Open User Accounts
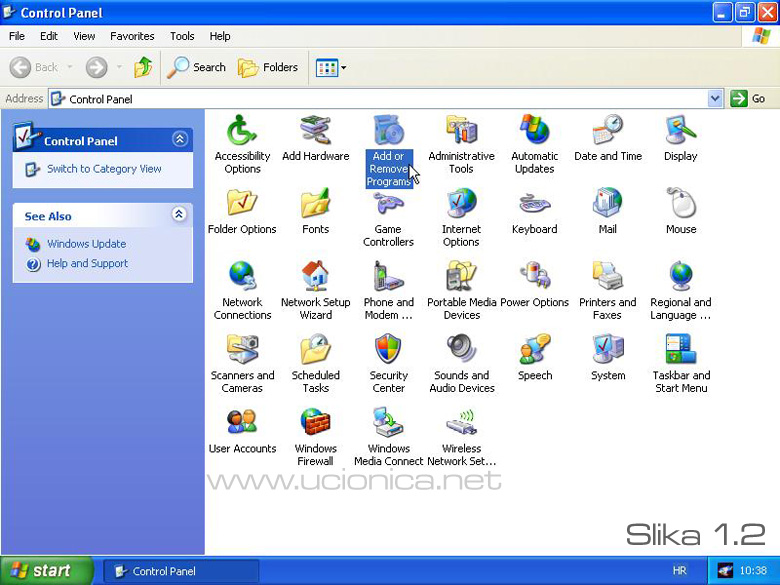 [x=242, y=431]
